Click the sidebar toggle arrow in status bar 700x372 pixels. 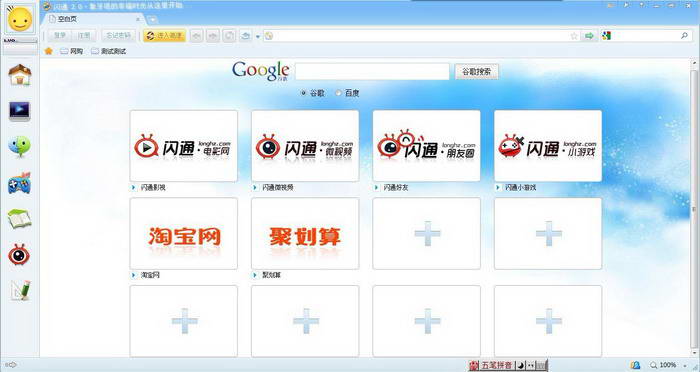[x=11, y=365]
